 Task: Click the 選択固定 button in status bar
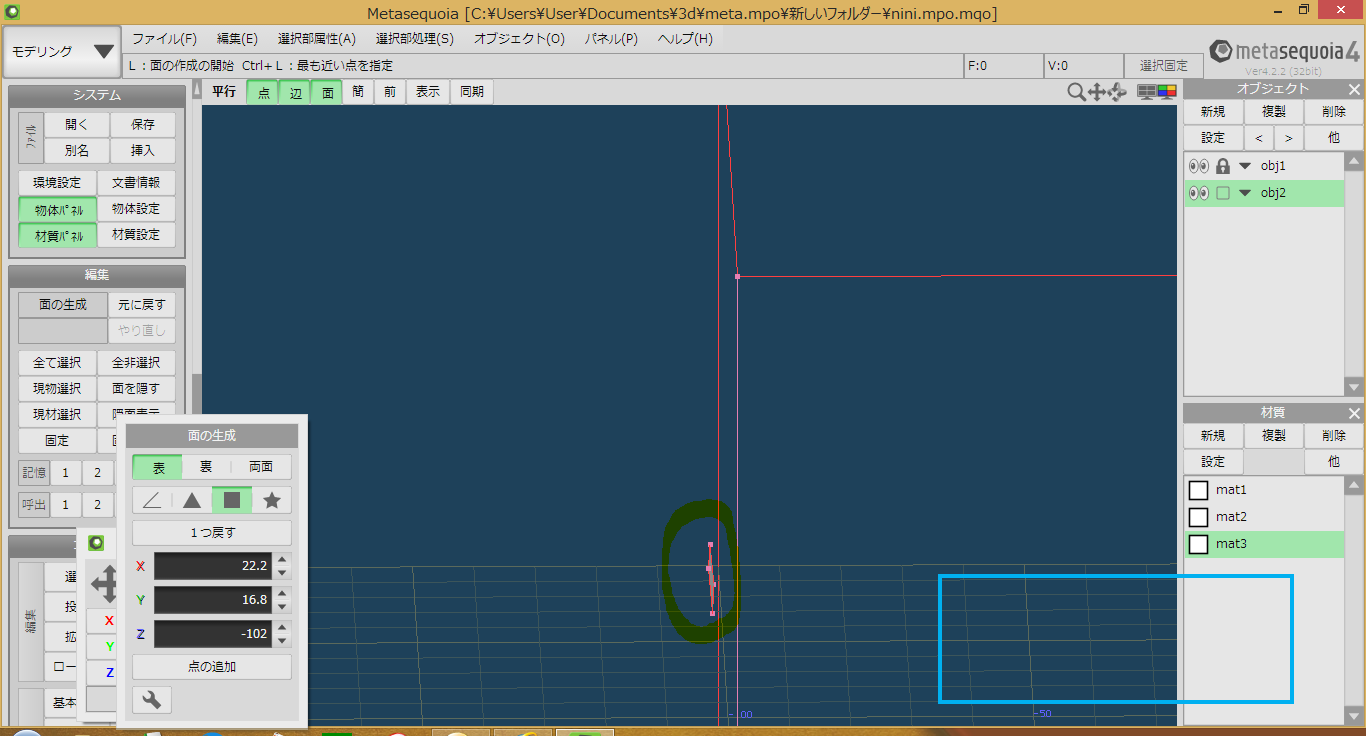pos(1164,66)
